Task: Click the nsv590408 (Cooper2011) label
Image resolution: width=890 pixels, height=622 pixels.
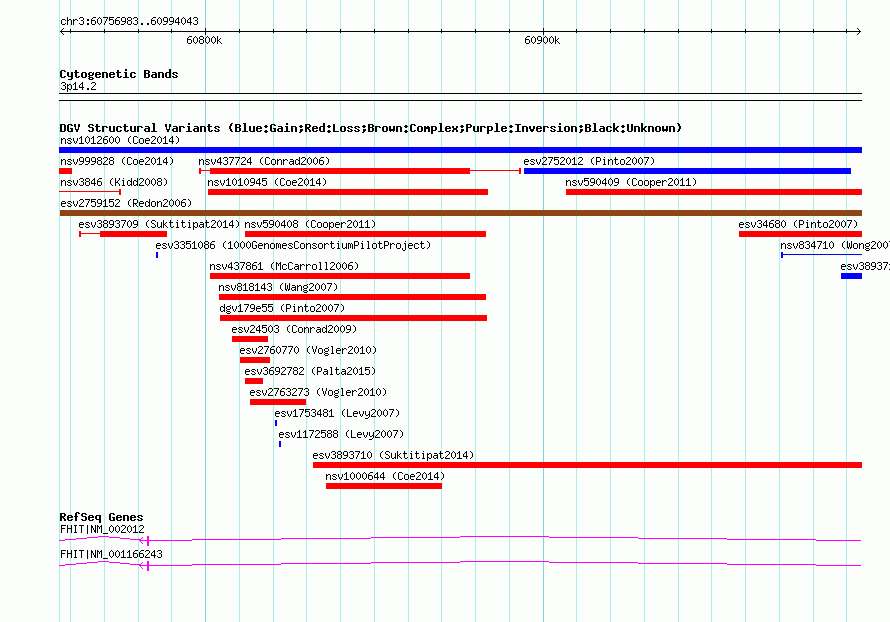Action: pyautogui.click(x=310, y=224)
